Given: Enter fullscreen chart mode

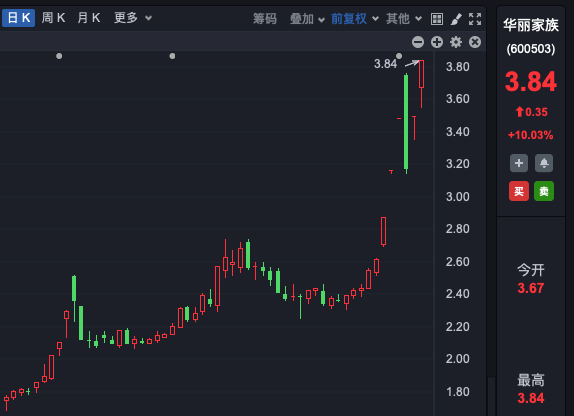Looking at the screenshot, I should (x=475, y=19).
